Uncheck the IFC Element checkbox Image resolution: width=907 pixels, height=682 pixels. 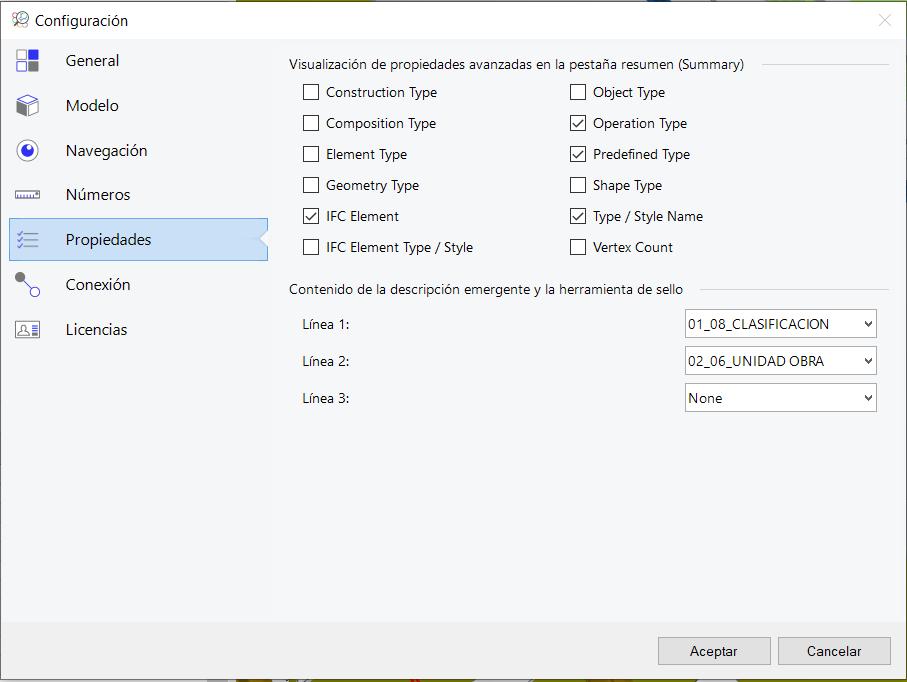pos(311,216)
